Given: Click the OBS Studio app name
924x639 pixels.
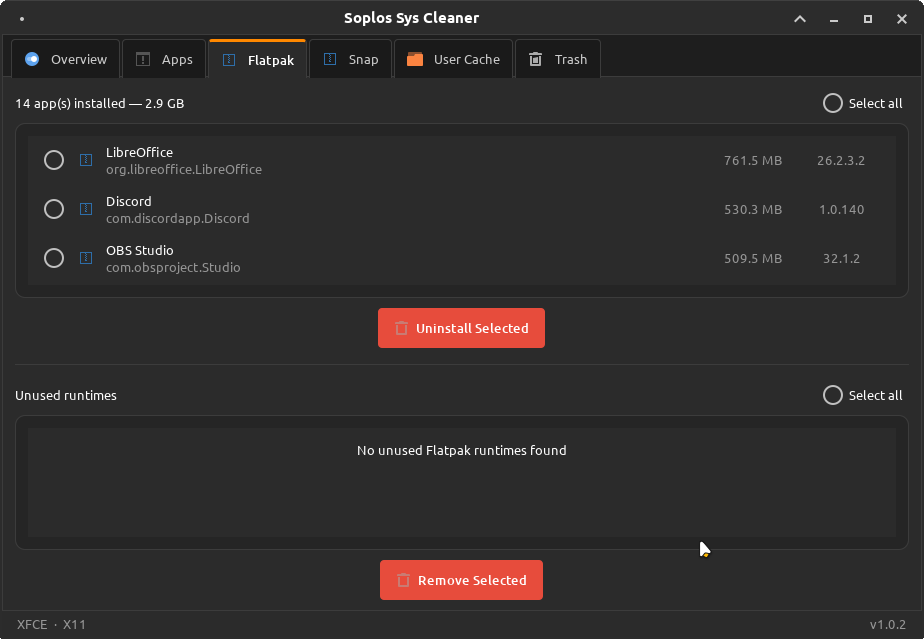Looking at the screenshot, I should coord(140,250).
